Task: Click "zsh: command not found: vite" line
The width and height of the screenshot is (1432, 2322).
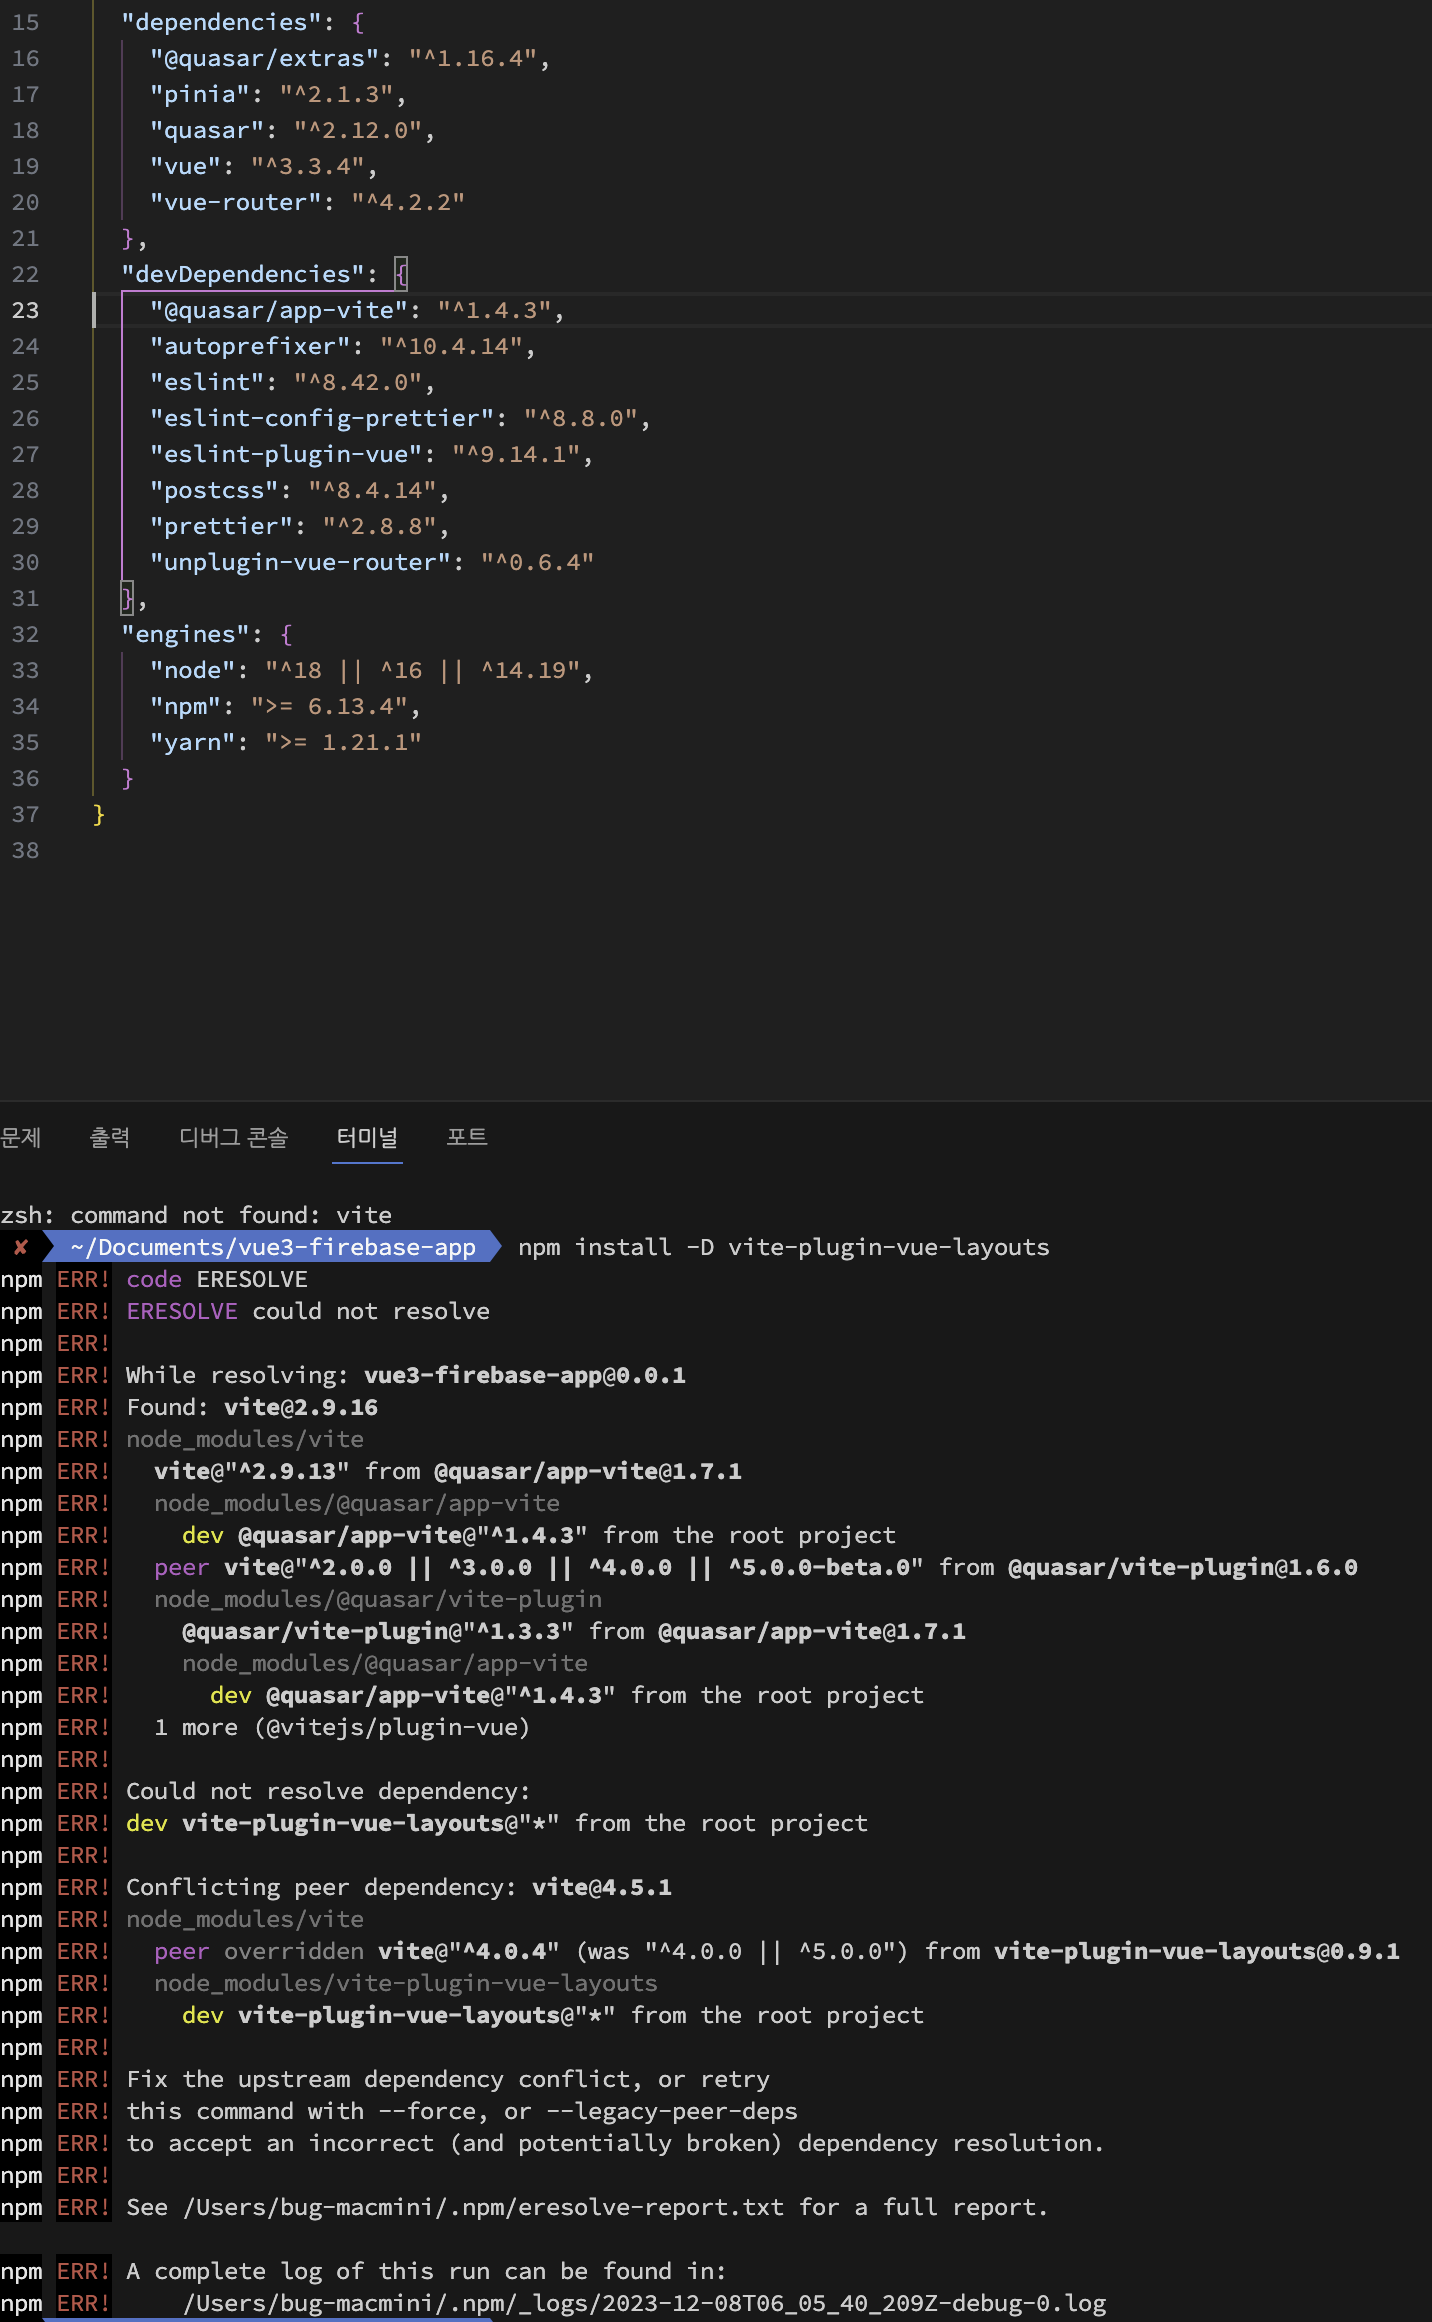Action: [x=196, y=1215]
